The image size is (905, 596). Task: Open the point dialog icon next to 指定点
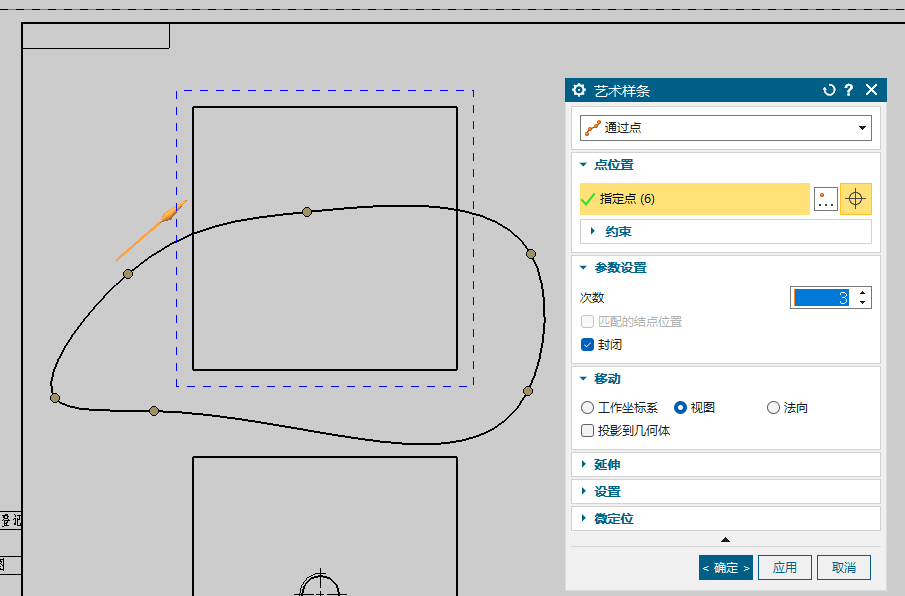pyautogui.click(x=825, y=199)
